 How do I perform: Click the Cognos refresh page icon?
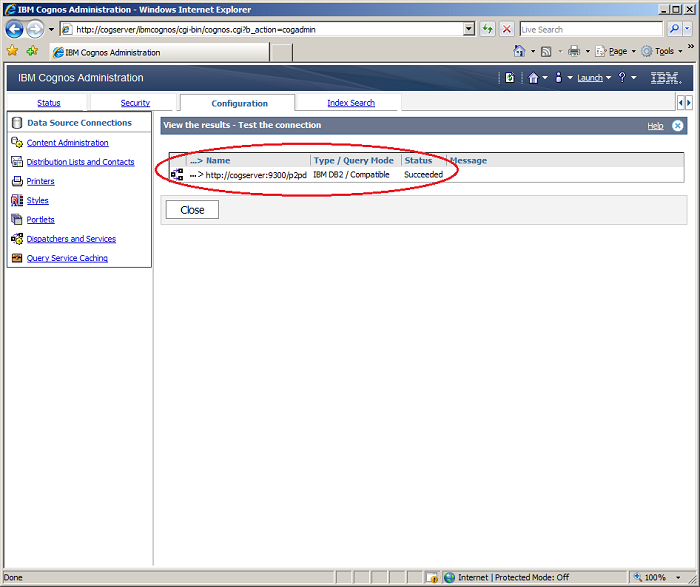(x=510, y=78)
